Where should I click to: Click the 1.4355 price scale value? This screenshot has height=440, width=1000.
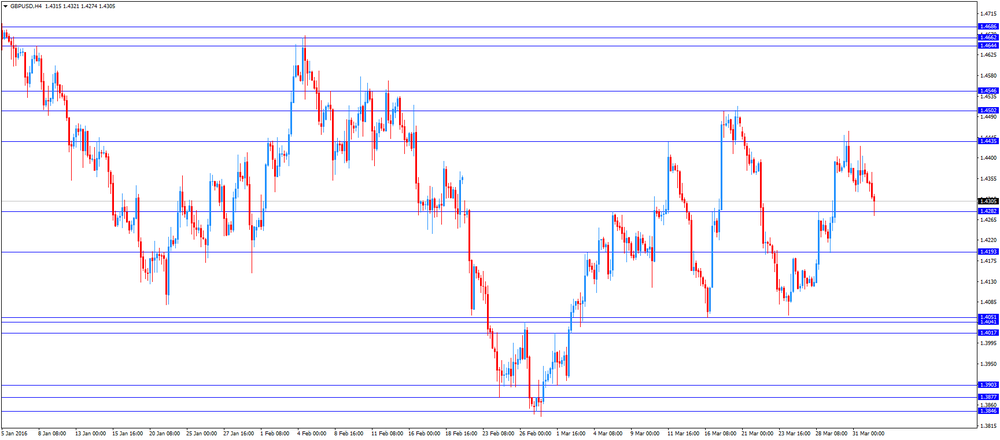989,179
